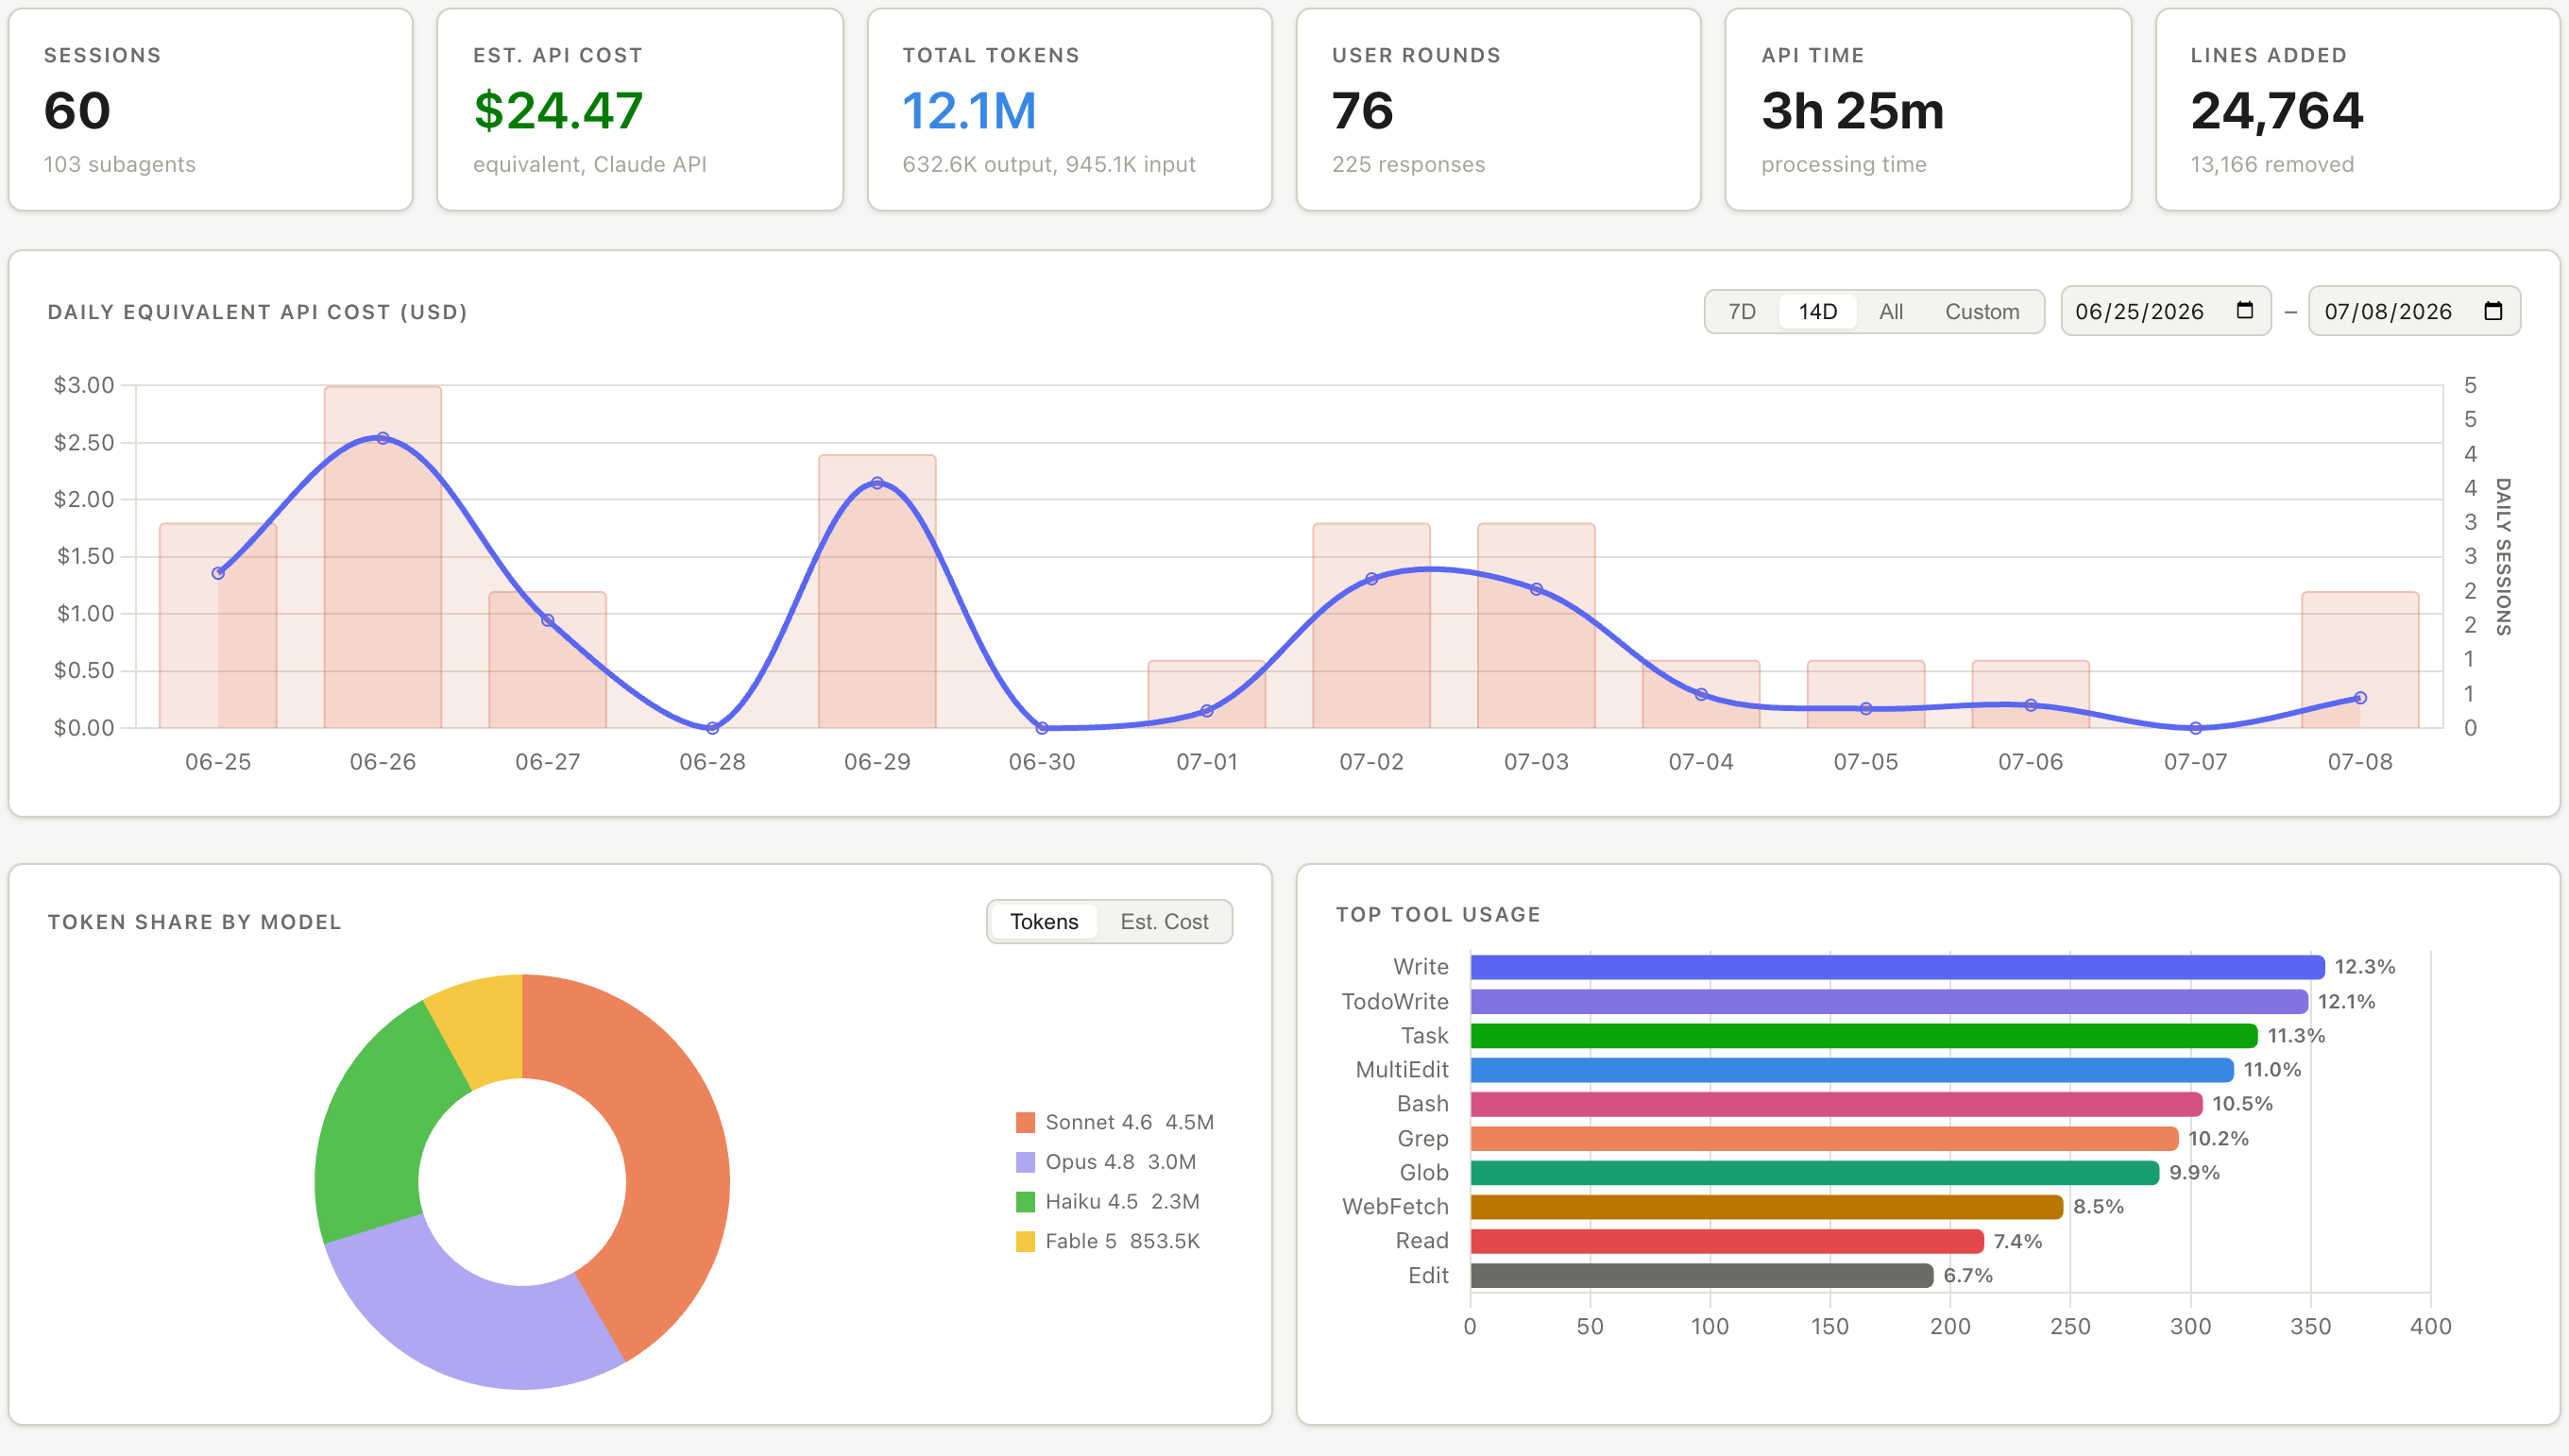Select the Custom range option
The height and width of the screenshot is (1456, 2569).
click(x=1981, y=311)
